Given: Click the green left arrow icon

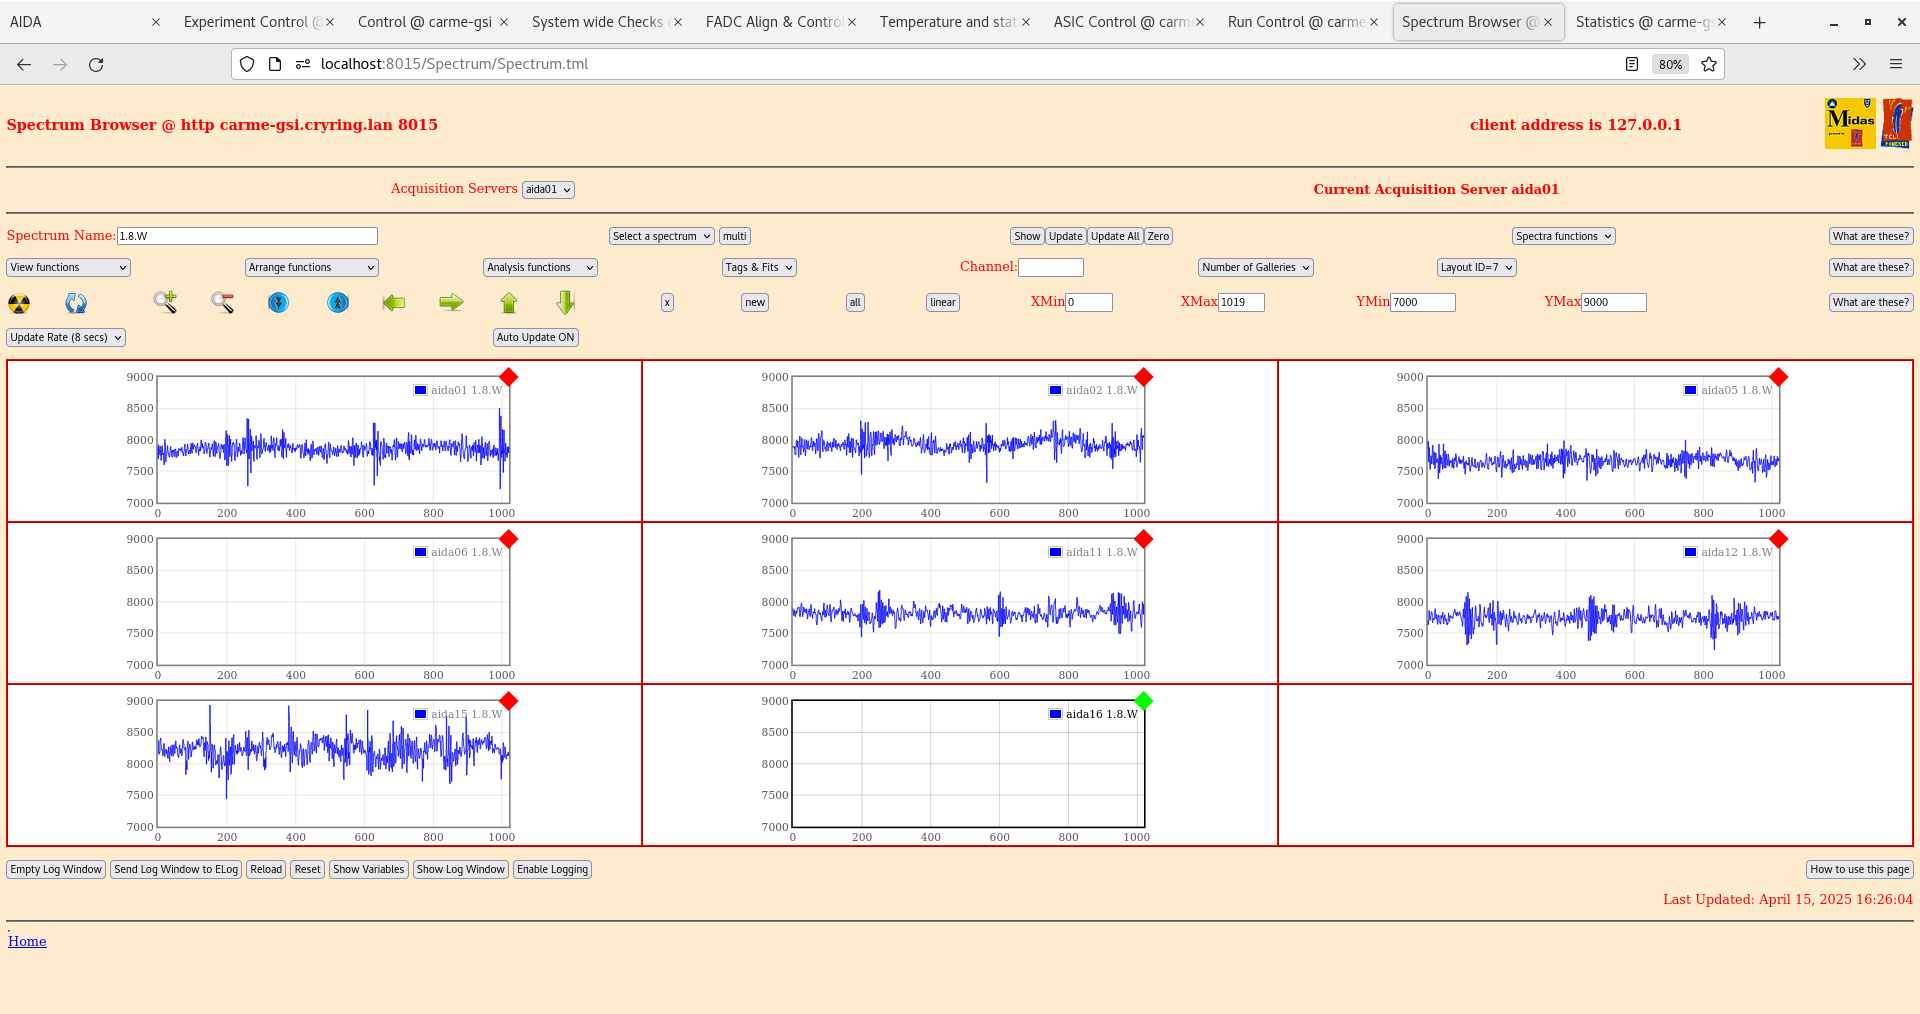Looking at the screenshot, I should [x=394, y=302].
